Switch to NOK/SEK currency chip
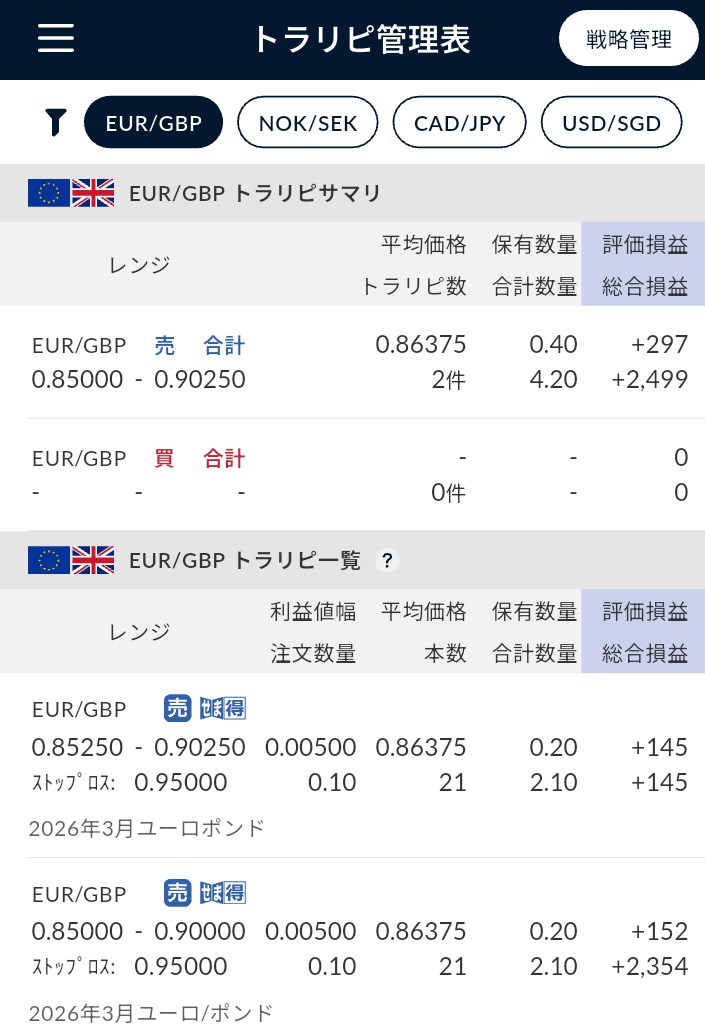This screenshot has height=1034, width=705. click(x=307, y=123)
